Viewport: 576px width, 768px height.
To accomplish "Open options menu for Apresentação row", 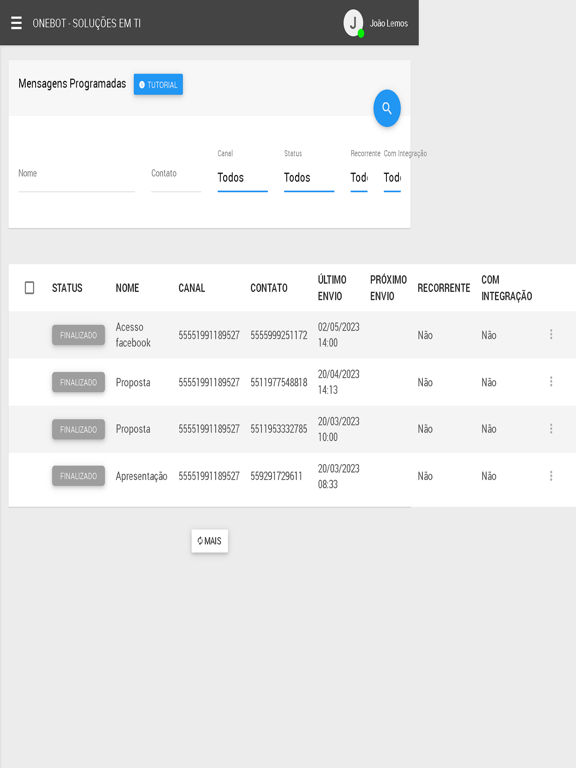I will pos(551,476).
